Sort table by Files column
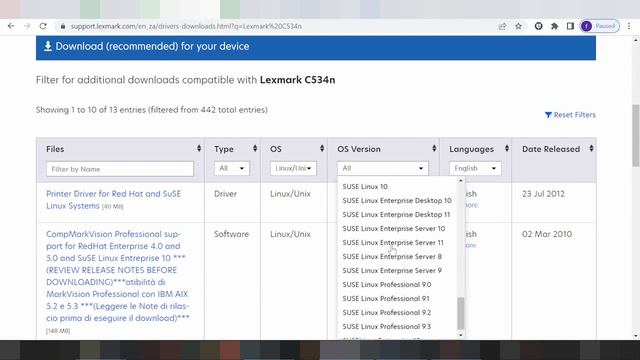The width and height of the screenshot is (640, 360). pyautogui.click(x=199, y=149)
